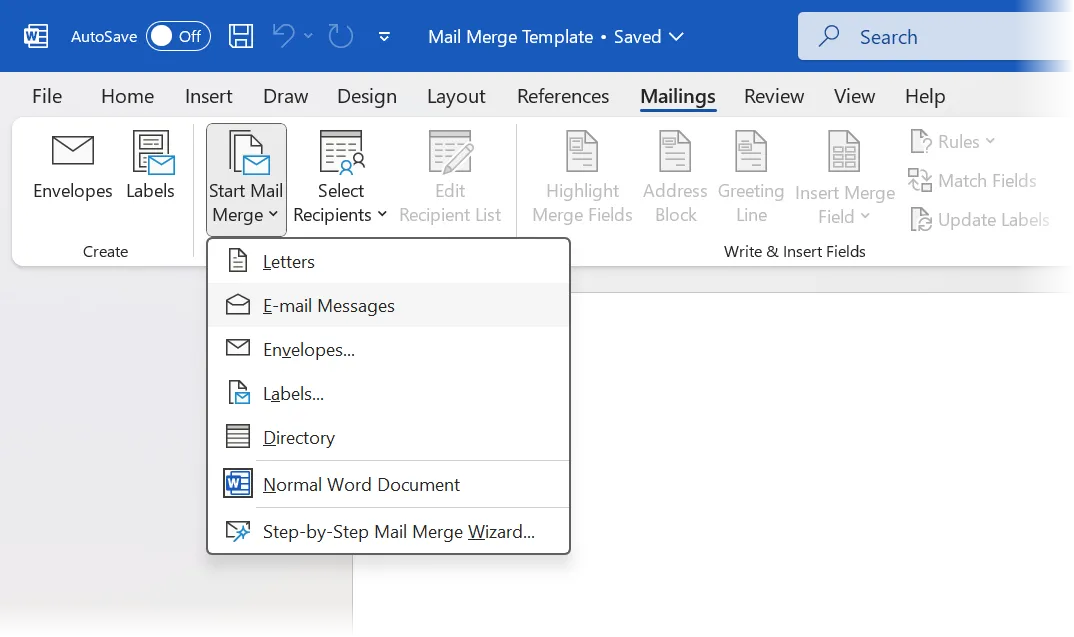
Task: Click the Select Recipients icon
Action: coord(341,151)
